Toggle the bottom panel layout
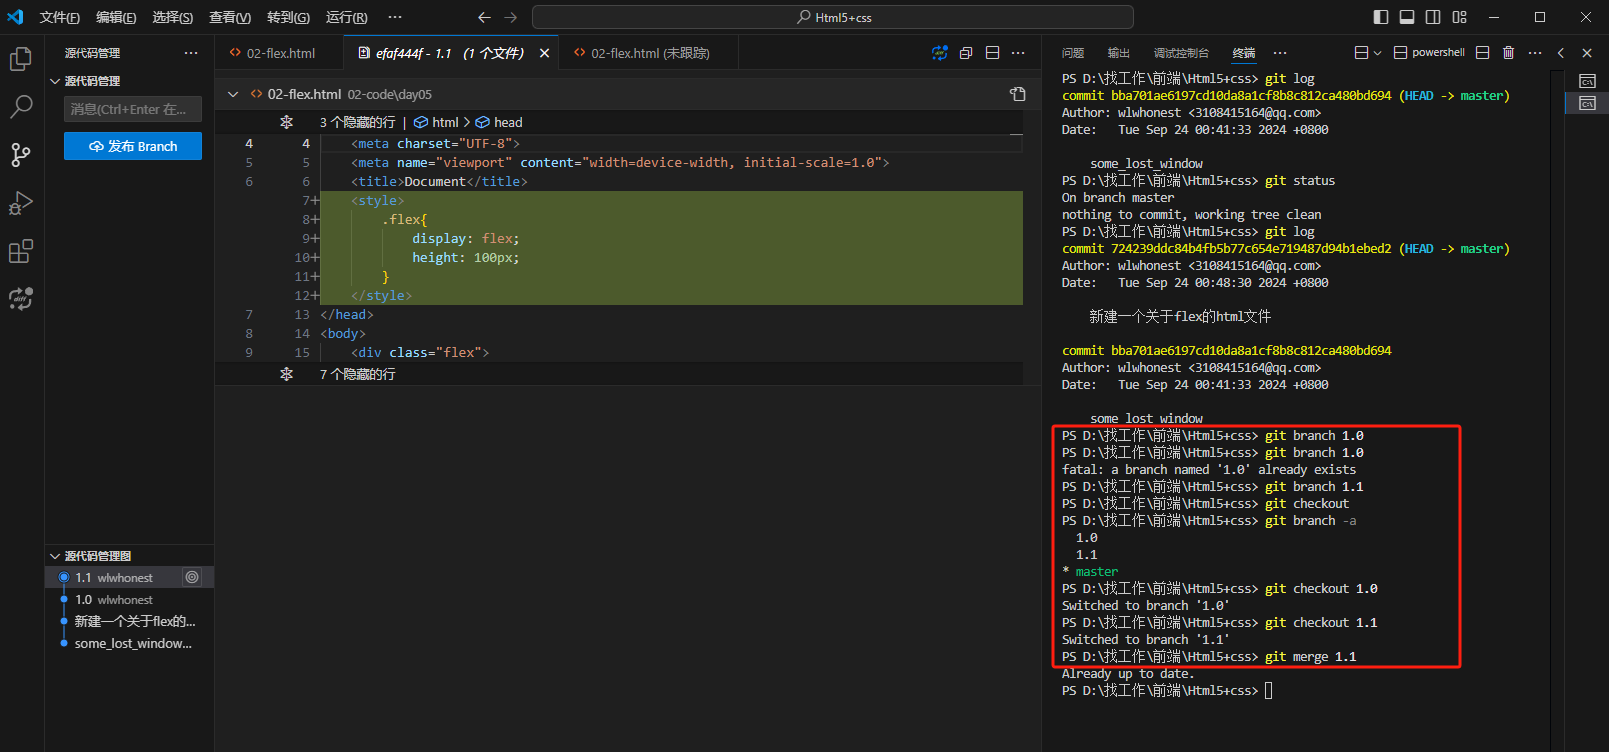 click(1407, 17)
